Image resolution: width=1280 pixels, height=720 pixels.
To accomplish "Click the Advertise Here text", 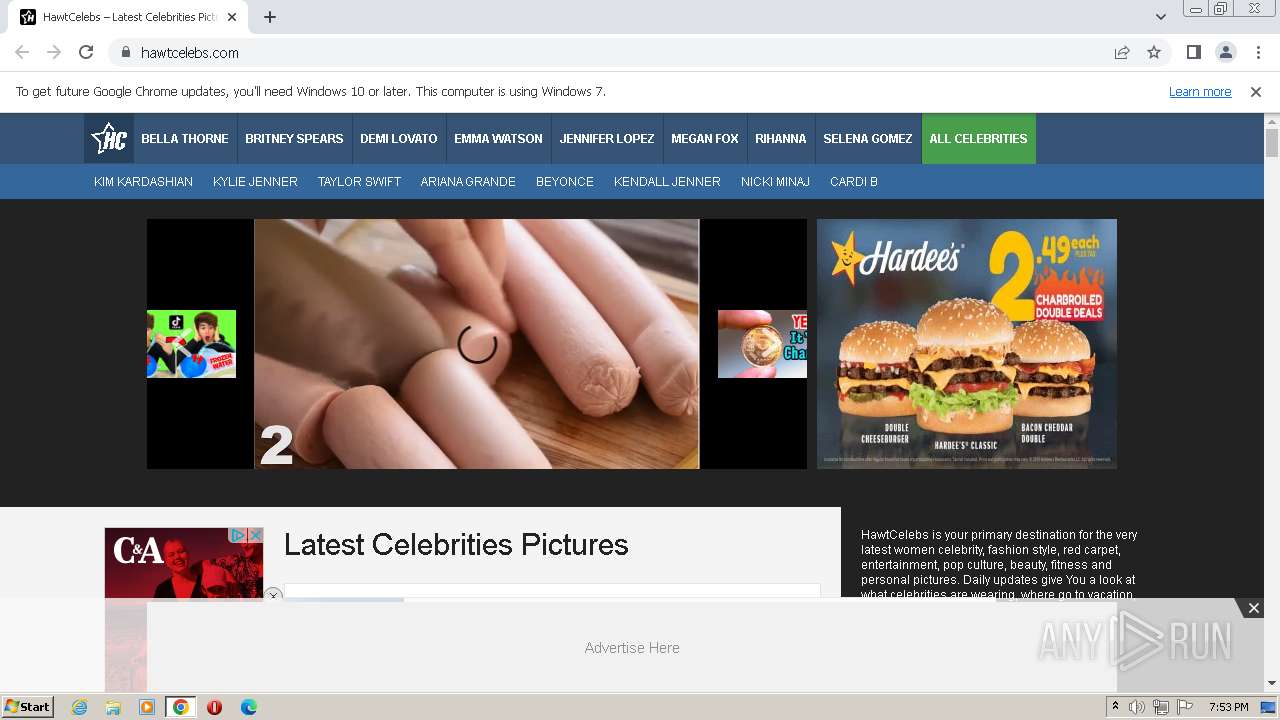I will (632, 648).
